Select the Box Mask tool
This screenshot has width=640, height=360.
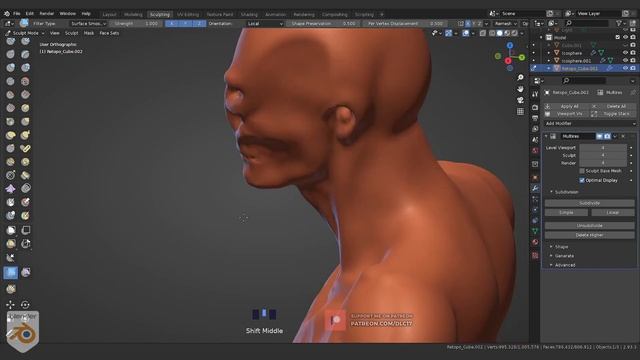pos(11,230)
